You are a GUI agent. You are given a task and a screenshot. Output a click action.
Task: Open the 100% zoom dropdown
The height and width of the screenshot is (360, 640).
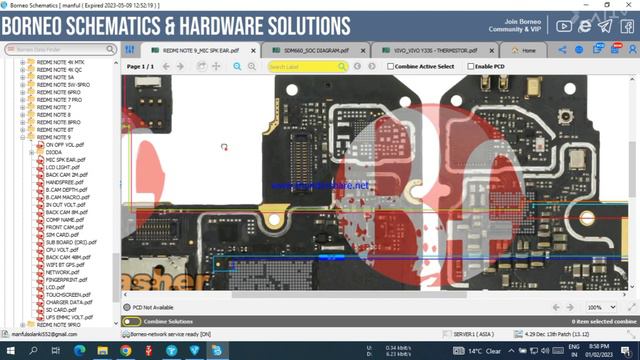602,307
